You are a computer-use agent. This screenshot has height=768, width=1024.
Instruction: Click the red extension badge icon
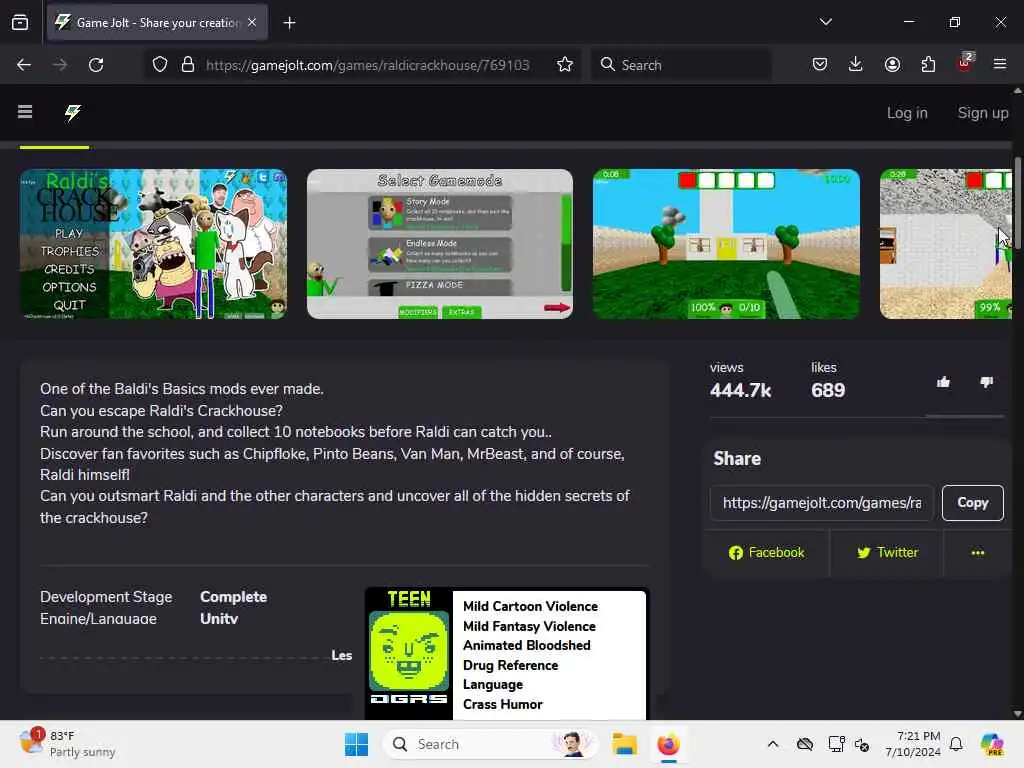click(965, 63)
